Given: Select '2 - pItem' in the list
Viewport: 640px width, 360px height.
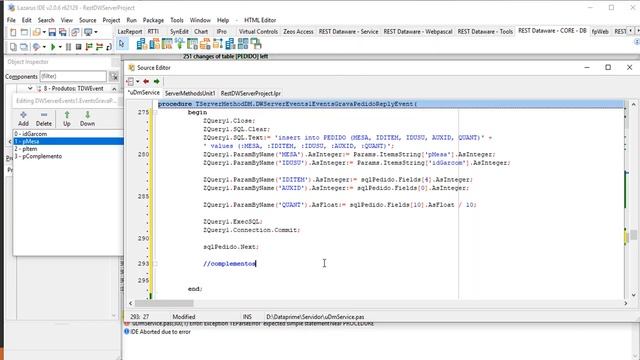Looking at the screenshot, I should [x=68, y=149].
